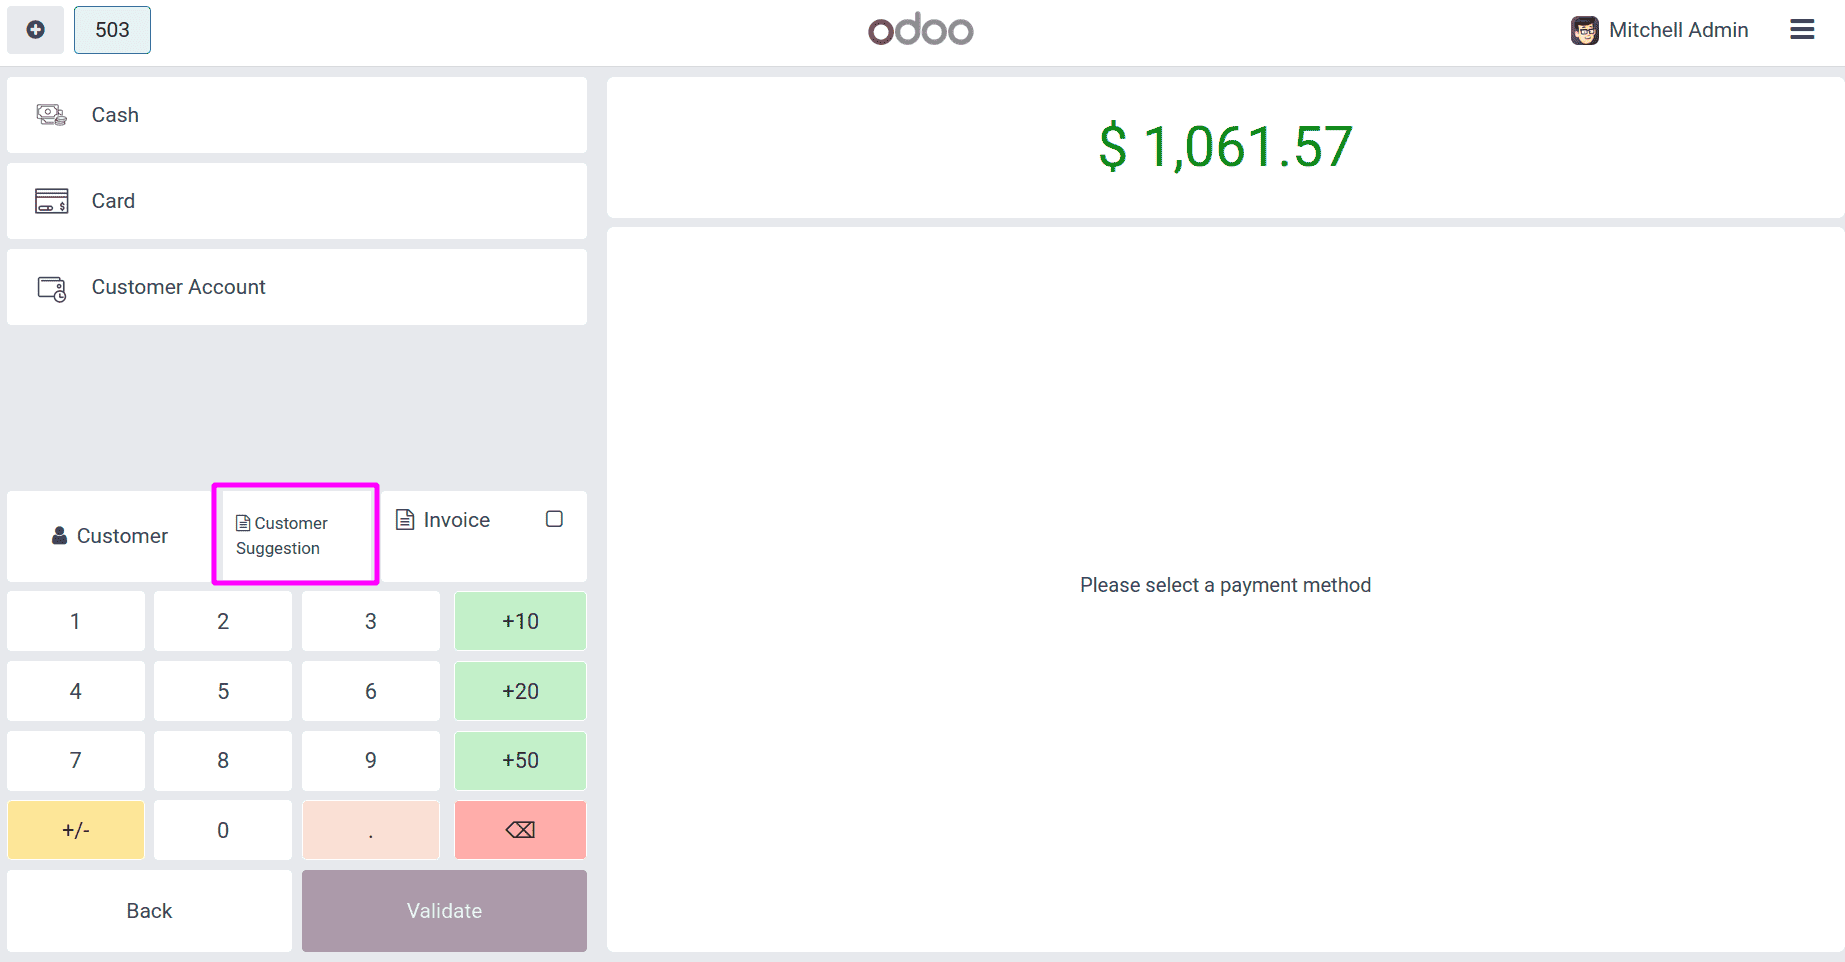Click 'Please select a payment method' text

(x=1225, y=585)
